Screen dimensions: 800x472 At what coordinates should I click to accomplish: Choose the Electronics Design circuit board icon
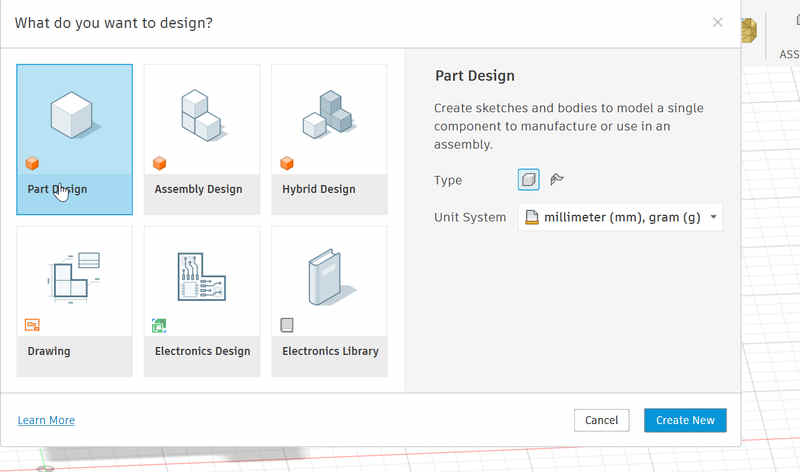coord(201,277)
